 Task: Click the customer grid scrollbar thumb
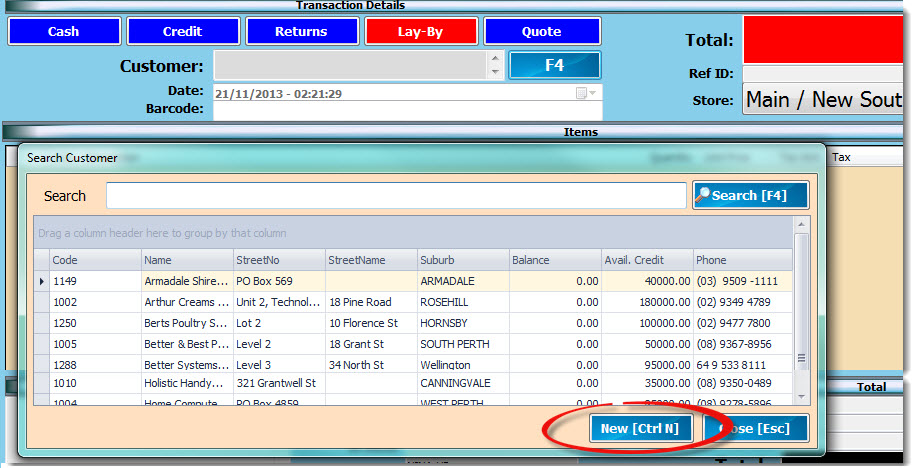pos(801,302)
